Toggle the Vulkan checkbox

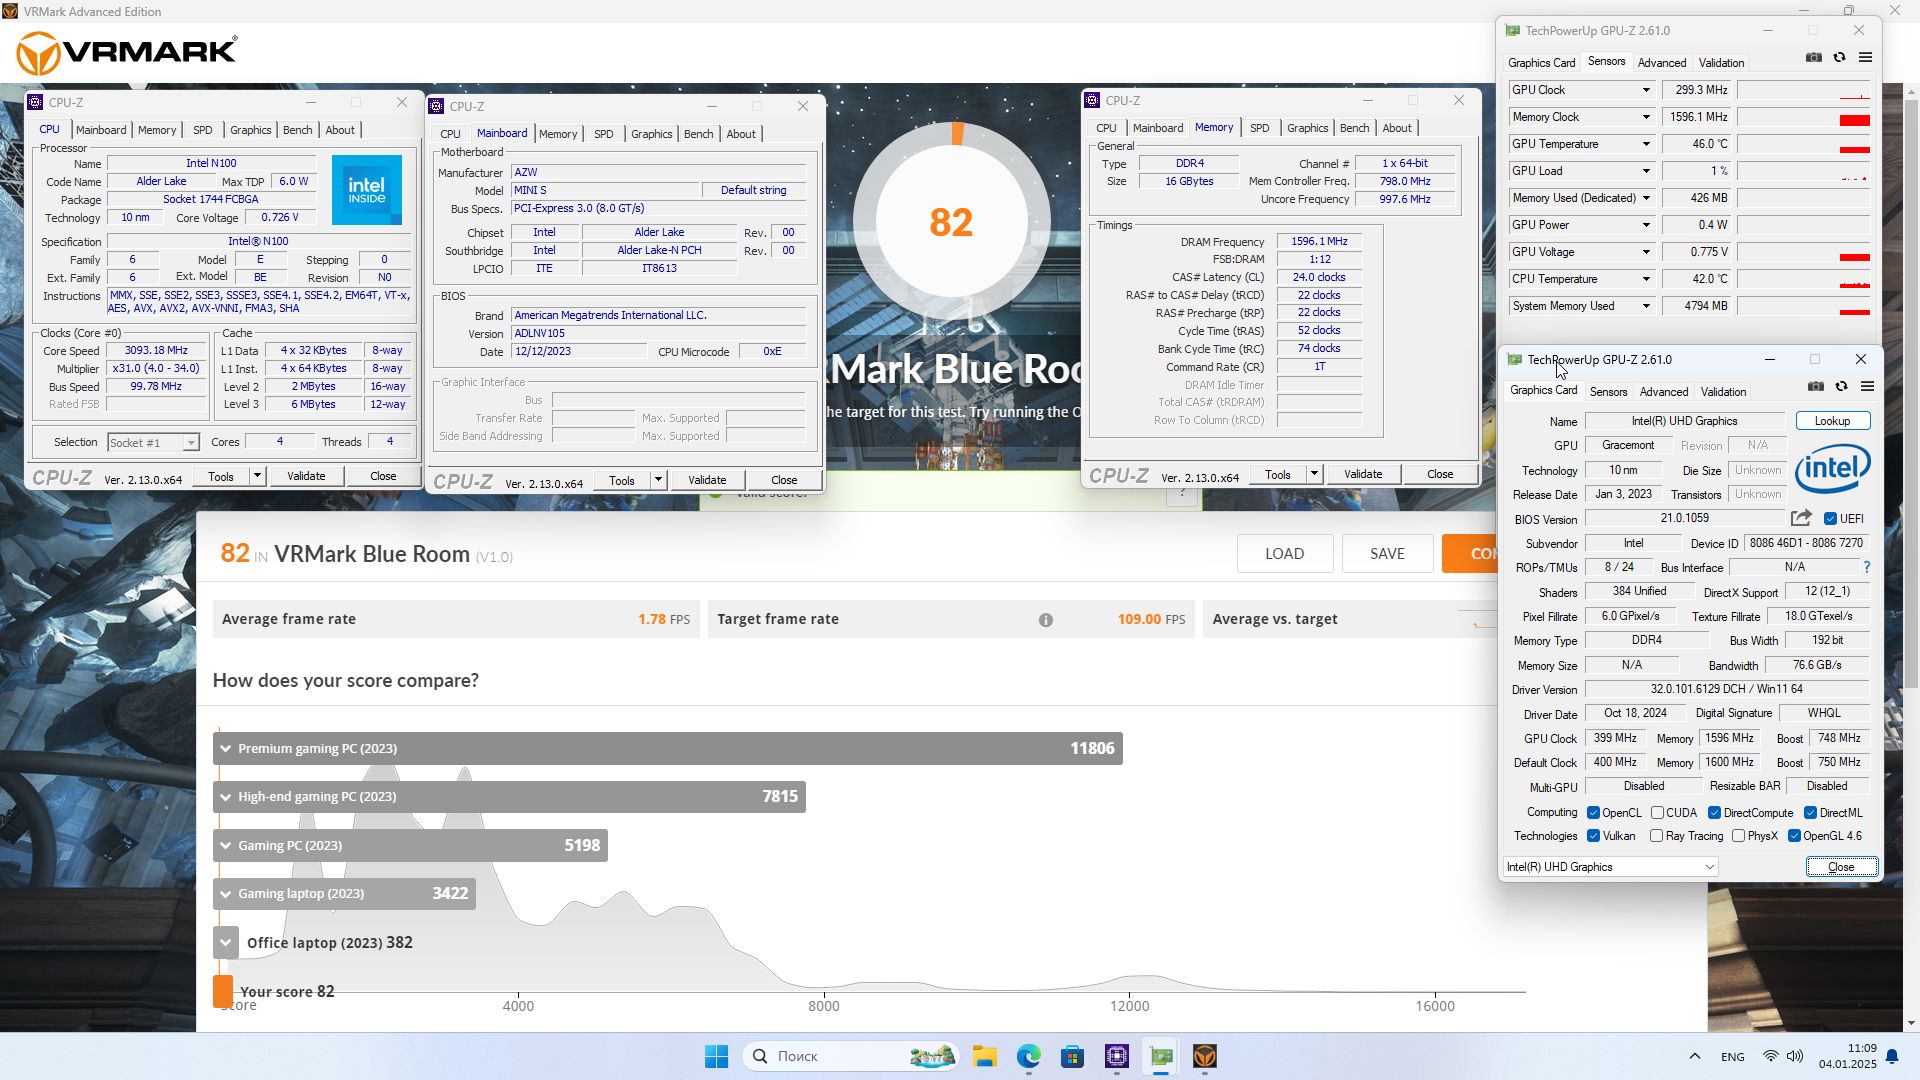point(1593,836)
